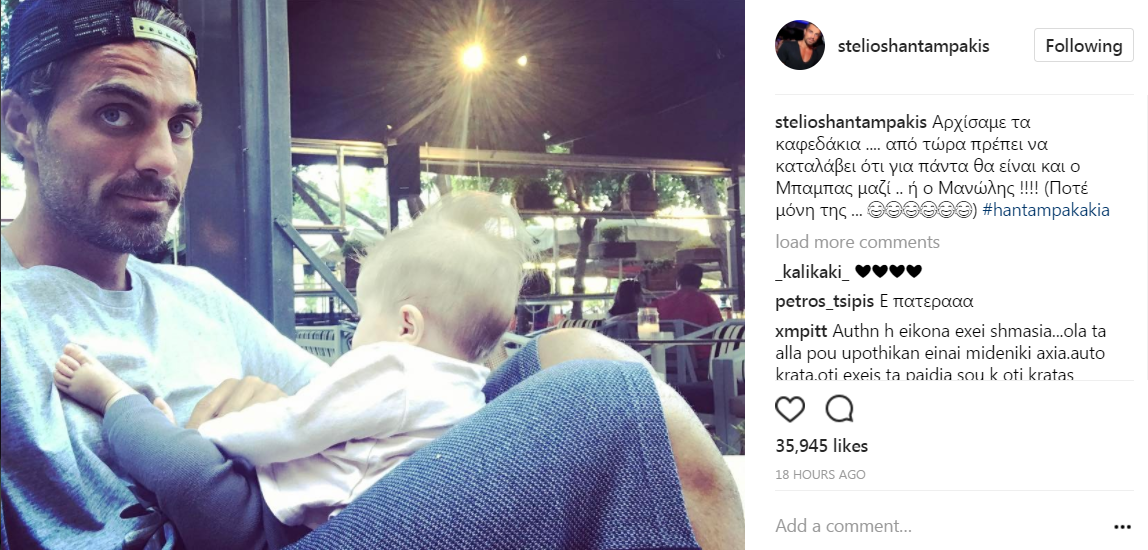The width and height of the screenshot is (1148, 550).
Task: Open the stelioshantampakis profile picture
Action: pos(800,45)
